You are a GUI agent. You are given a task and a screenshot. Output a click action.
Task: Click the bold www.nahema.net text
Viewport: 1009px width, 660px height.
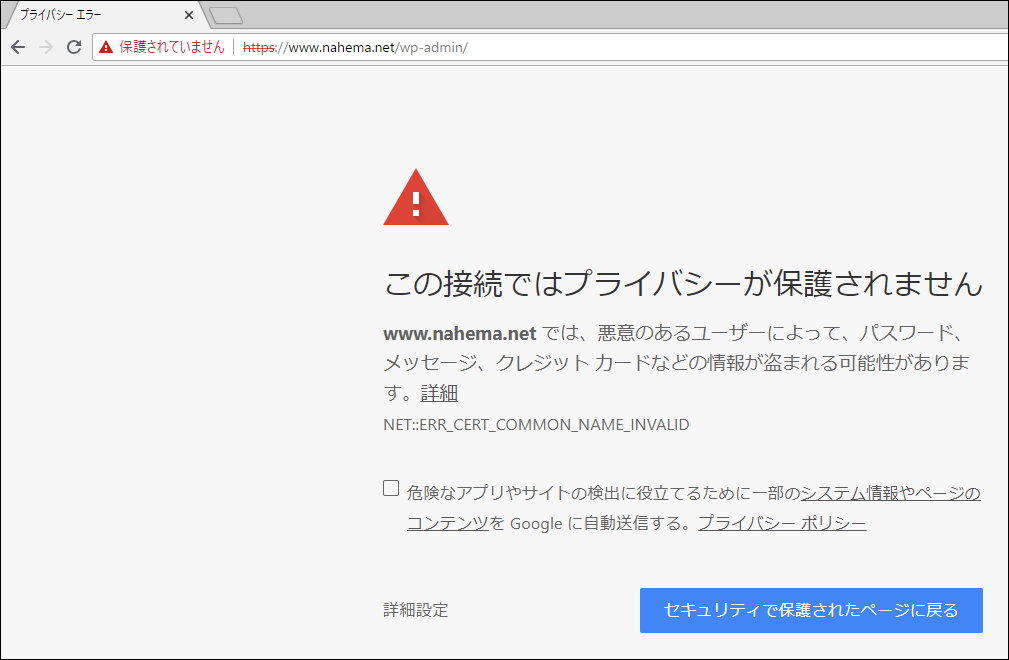pos(459,333)
